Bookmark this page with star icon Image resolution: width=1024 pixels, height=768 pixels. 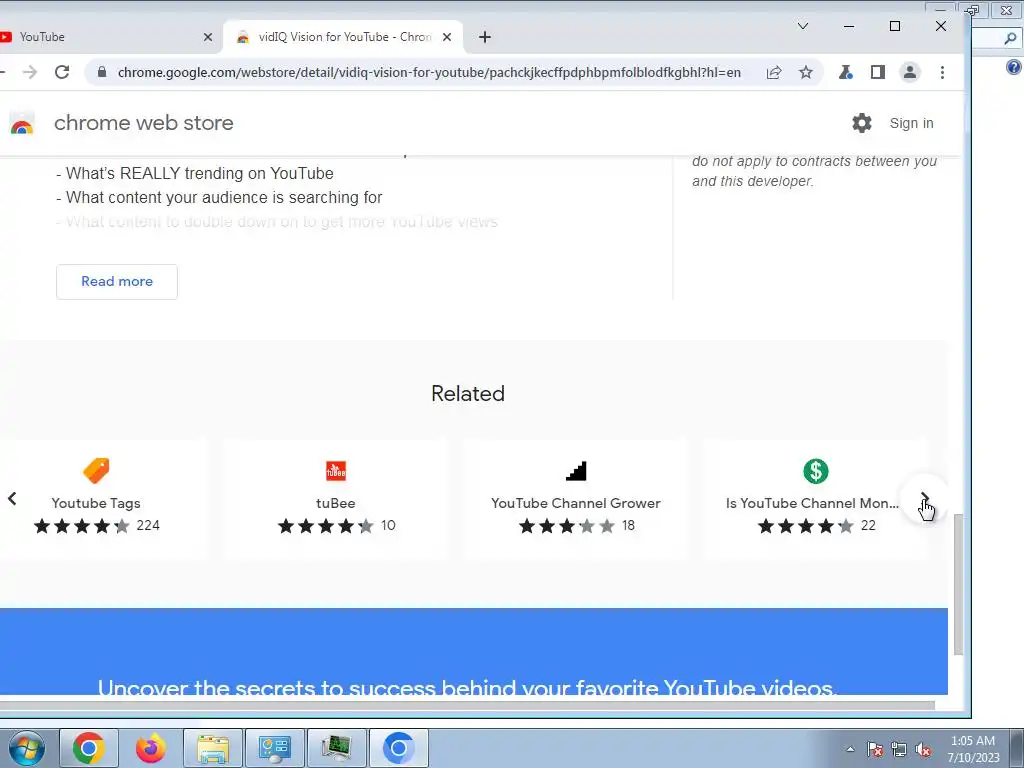tap(806, 72)
